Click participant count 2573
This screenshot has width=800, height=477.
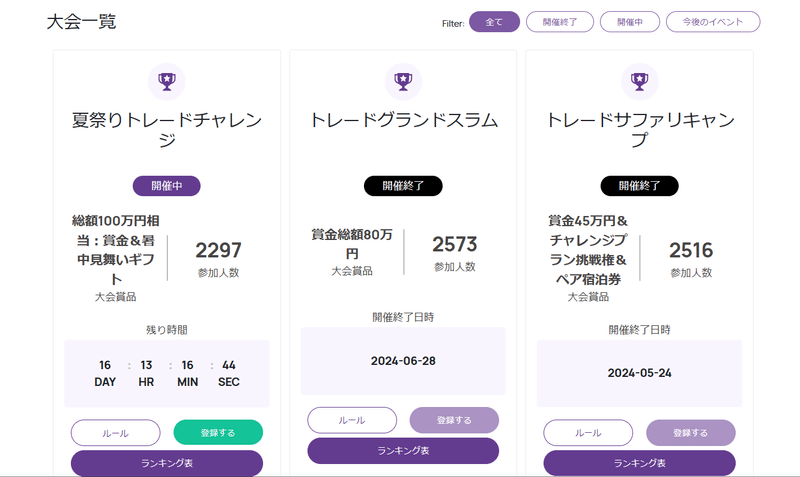point(455,244)
